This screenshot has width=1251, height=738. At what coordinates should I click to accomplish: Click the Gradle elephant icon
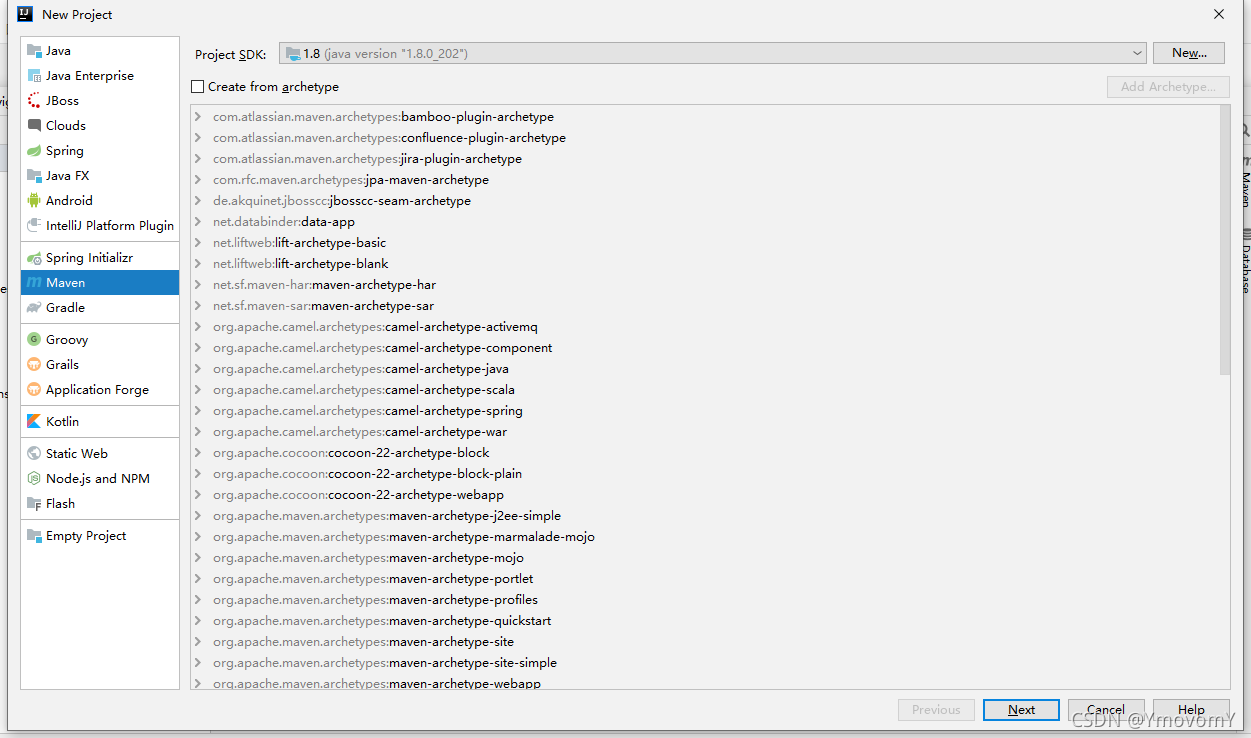point(34,308)
